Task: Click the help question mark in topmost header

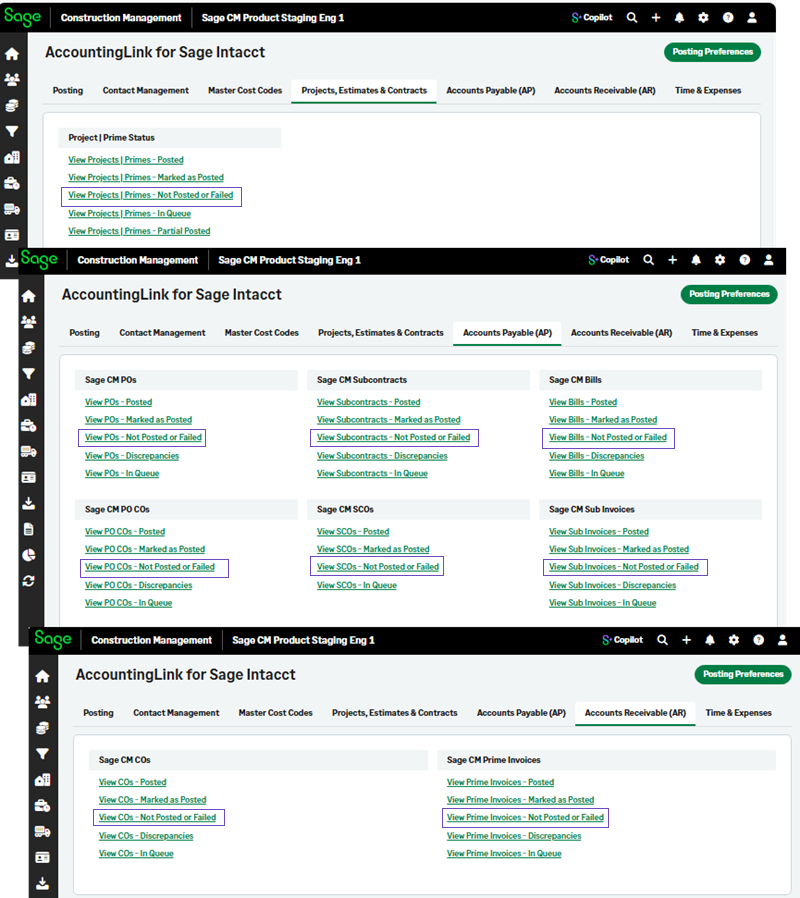Action: pos(727,18)
